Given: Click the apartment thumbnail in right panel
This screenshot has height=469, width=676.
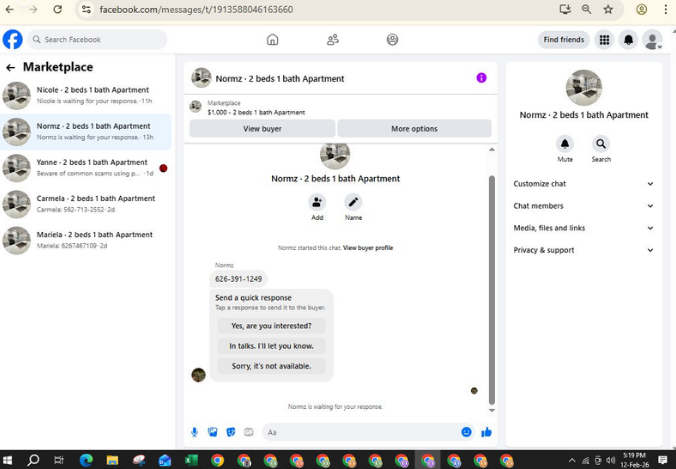Looking at the screenshot, I should coord(584,88).
